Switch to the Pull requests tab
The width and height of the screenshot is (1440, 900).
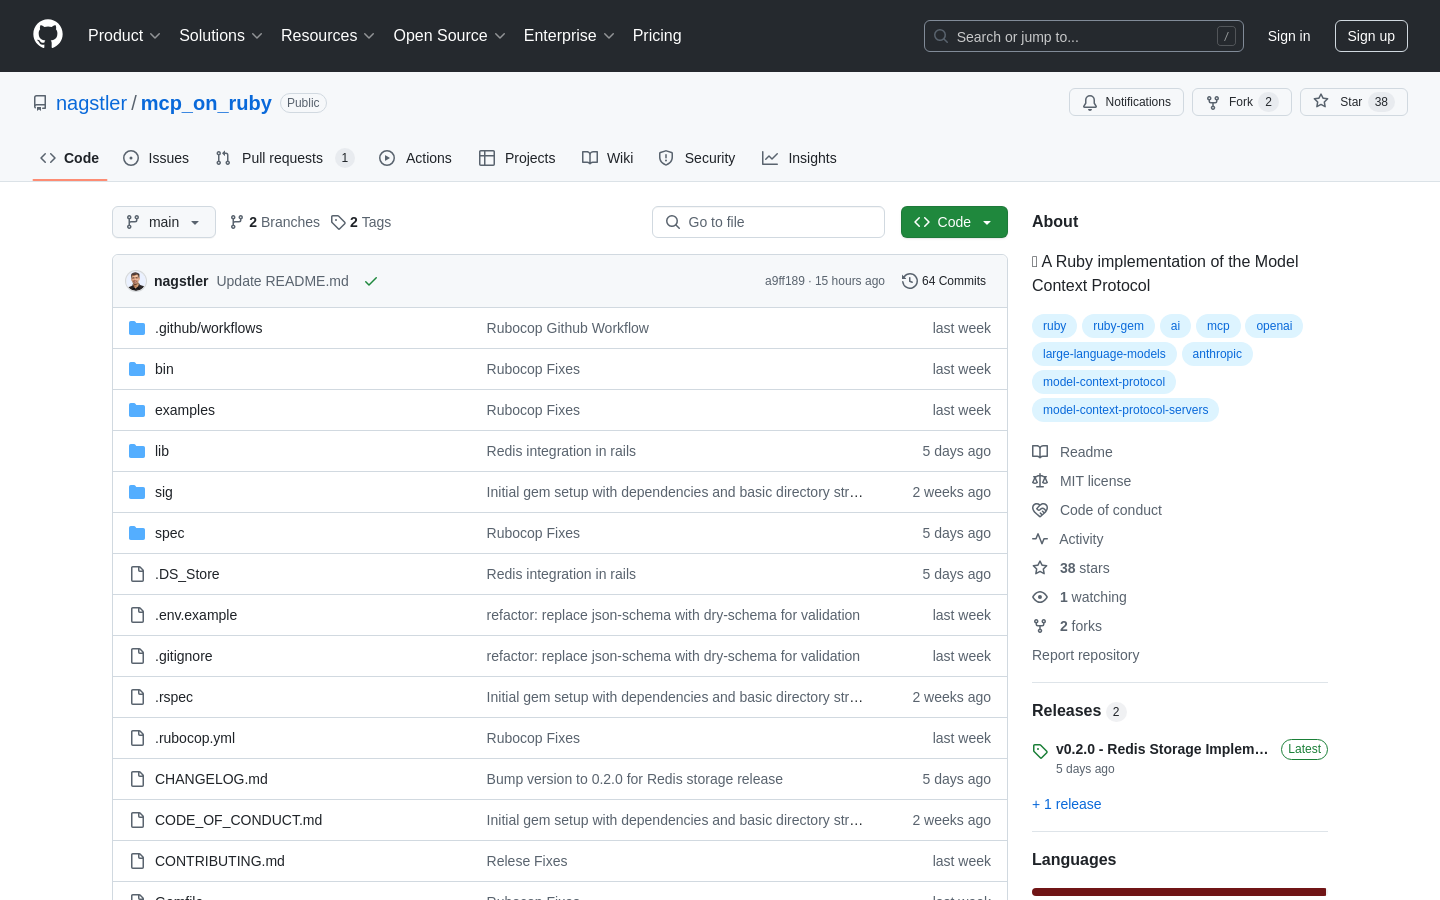pos(285,158)
